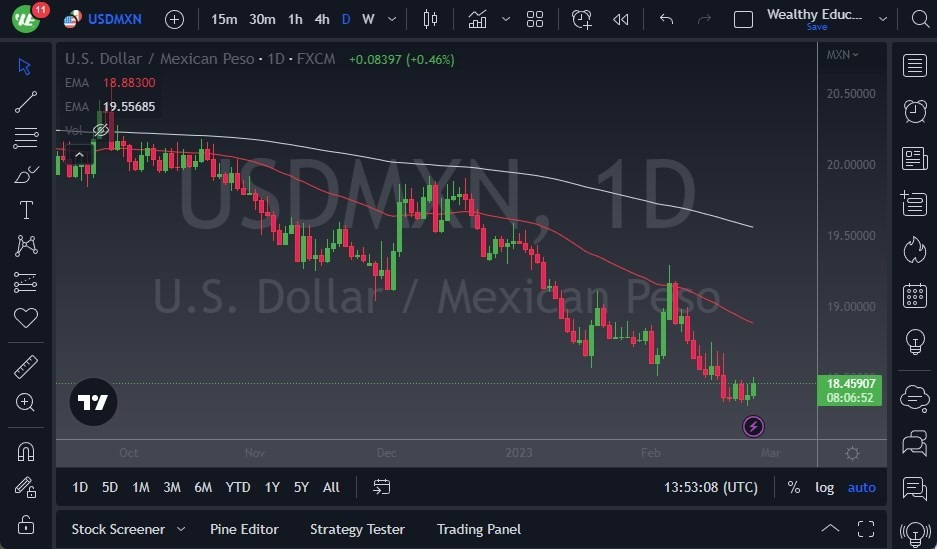Open the notifications broadcast panel

tap(914, 533)
